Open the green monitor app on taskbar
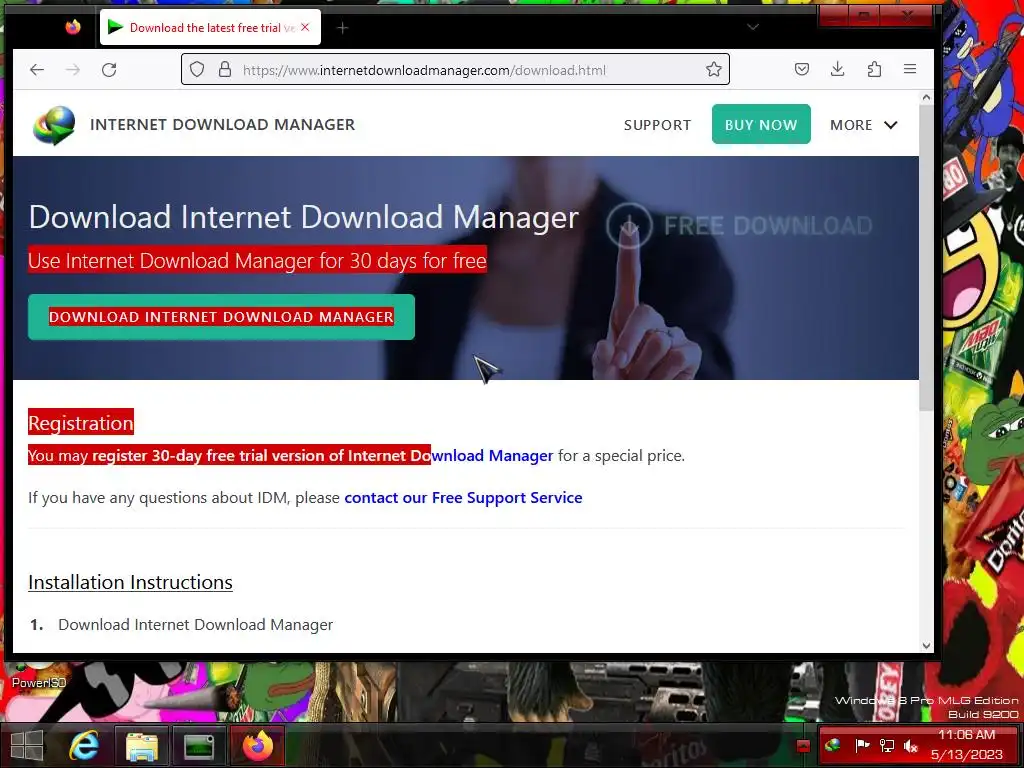The height and width of the screenshot is (768, 1024). pyautogui.click(x=199, y=746)
